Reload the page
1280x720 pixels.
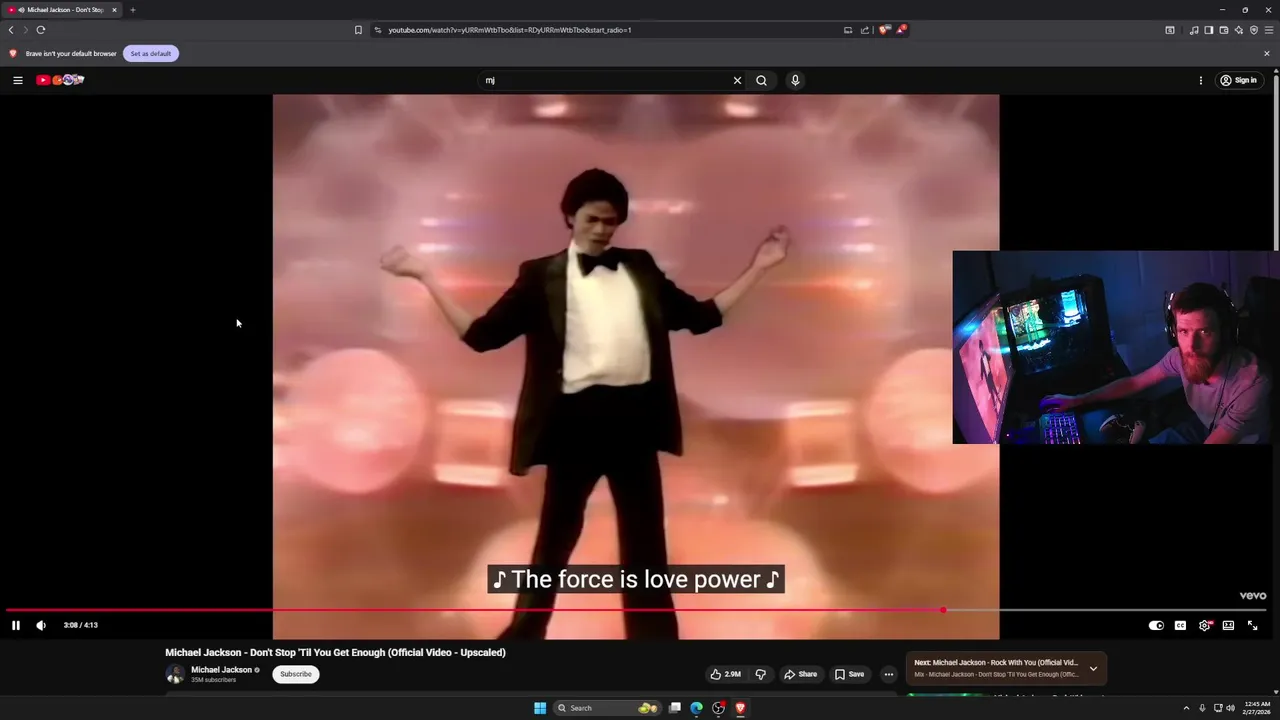click(x=41, y=30)
